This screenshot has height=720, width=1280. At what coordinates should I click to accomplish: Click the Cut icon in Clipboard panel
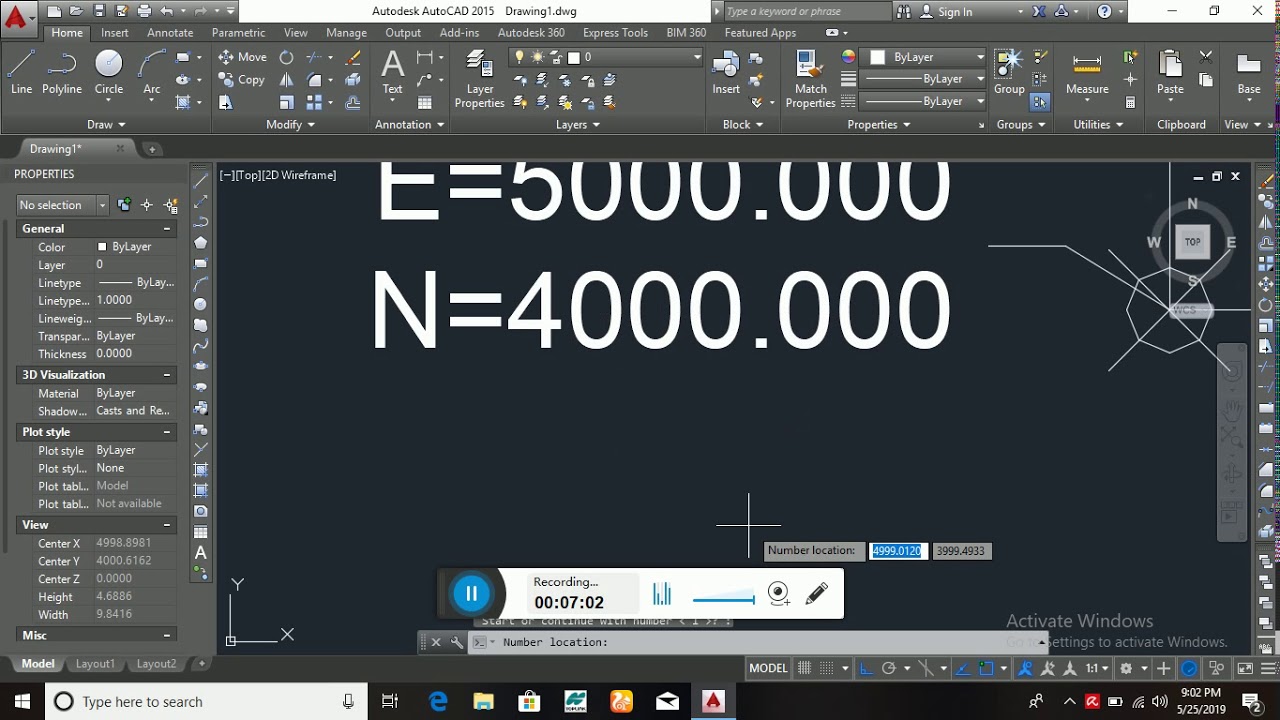point(1206,57)
